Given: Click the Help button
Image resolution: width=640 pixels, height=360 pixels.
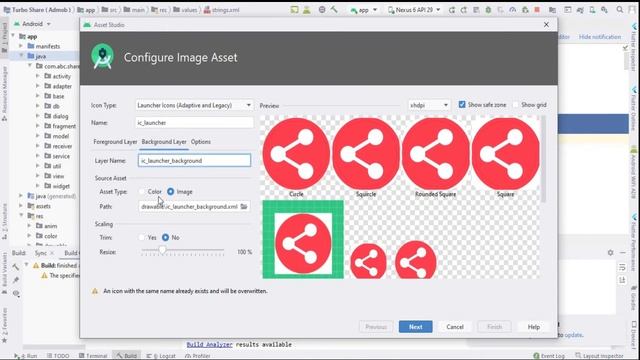Looking at the screenshot, I should point(533,327).
